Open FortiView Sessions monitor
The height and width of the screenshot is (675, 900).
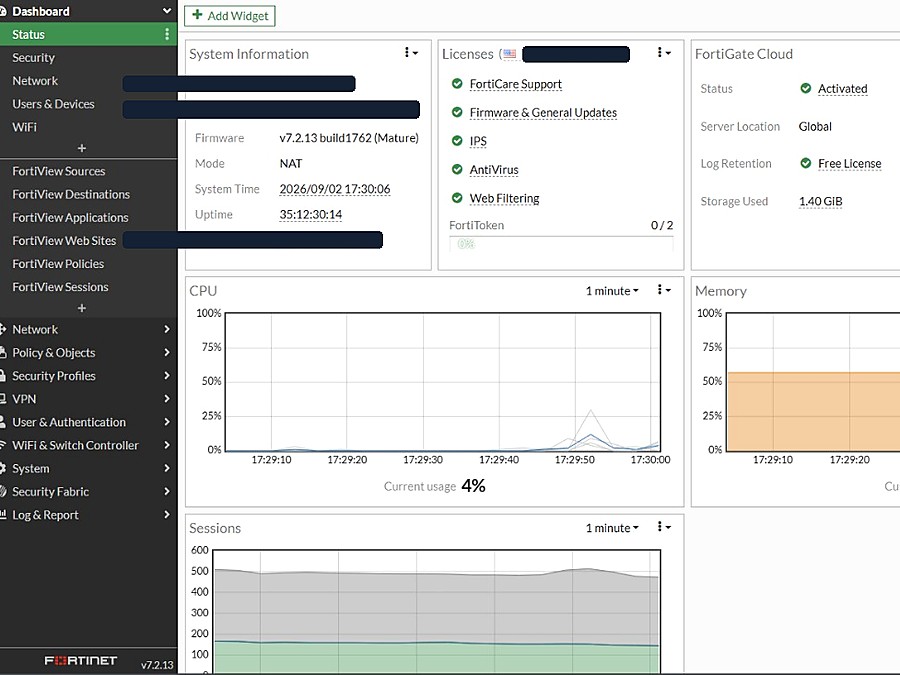[60, 286]
